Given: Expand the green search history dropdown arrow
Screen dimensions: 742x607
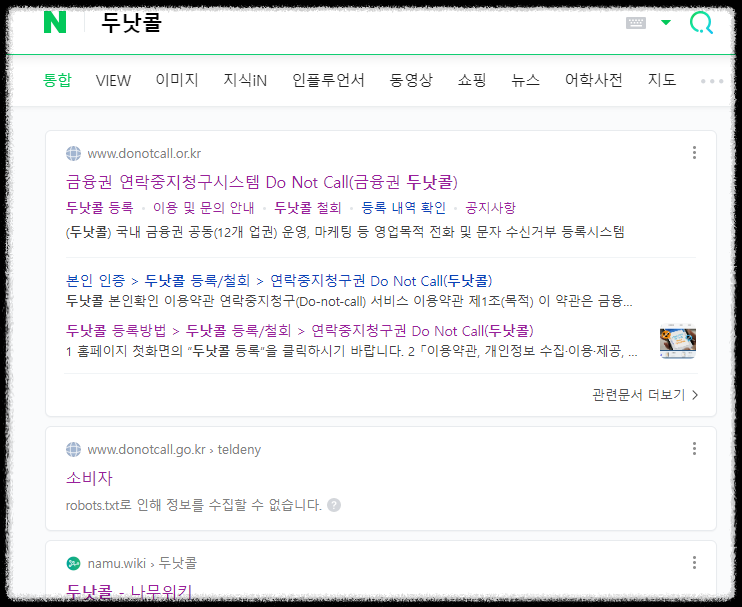Looking at the screenshot, I should point(666,22).
